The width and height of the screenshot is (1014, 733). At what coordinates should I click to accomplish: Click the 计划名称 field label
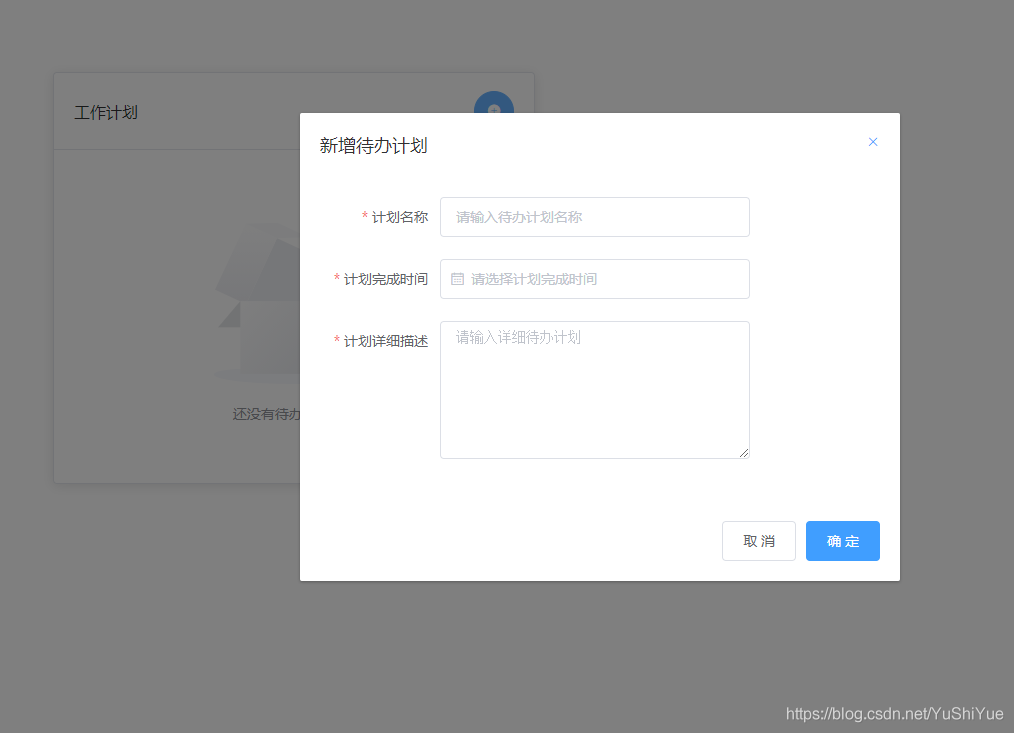[x=398, y=217]
